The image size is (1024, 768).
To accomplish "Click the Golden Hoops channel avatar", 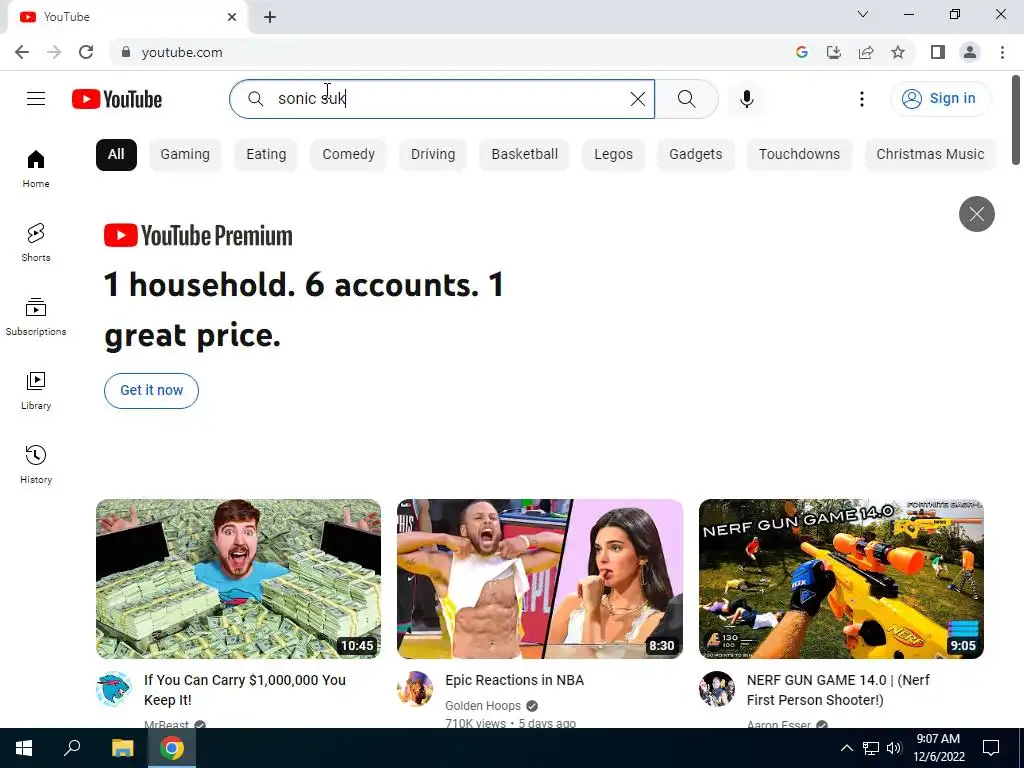I will click(415, 689).
